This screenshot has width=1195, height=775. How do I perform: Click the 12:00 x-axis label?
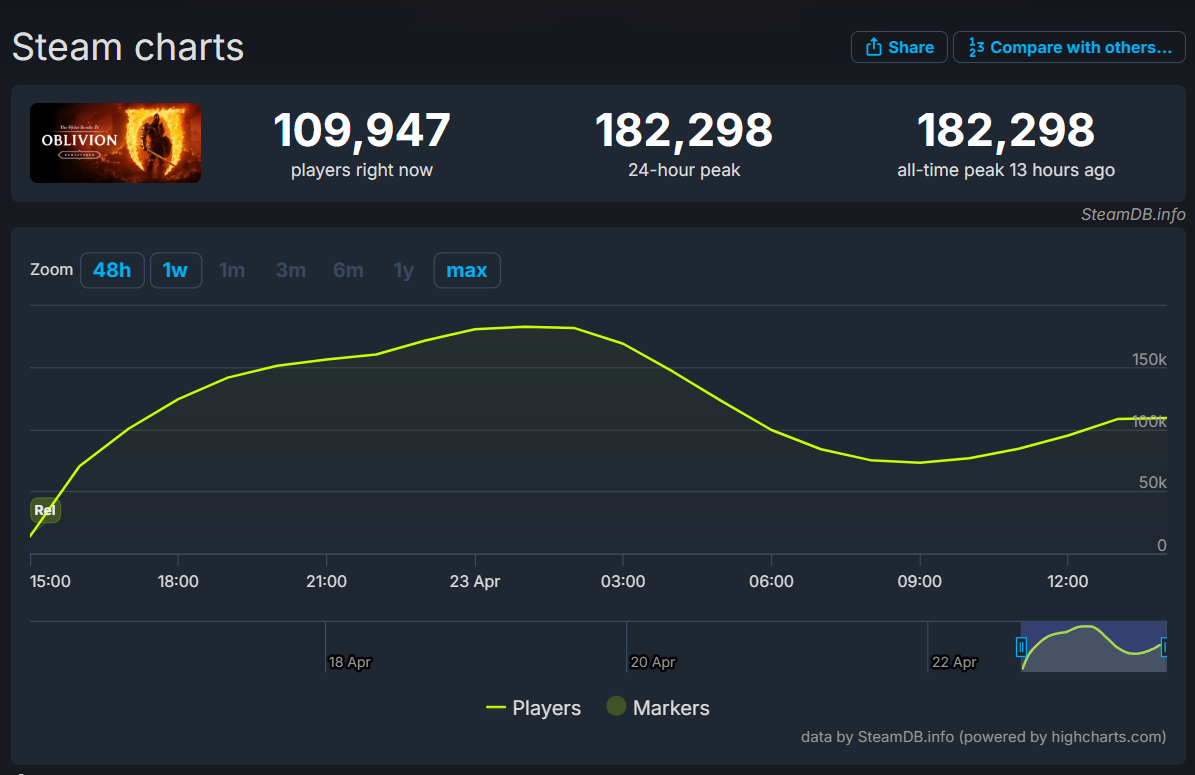pos(1068,581)
